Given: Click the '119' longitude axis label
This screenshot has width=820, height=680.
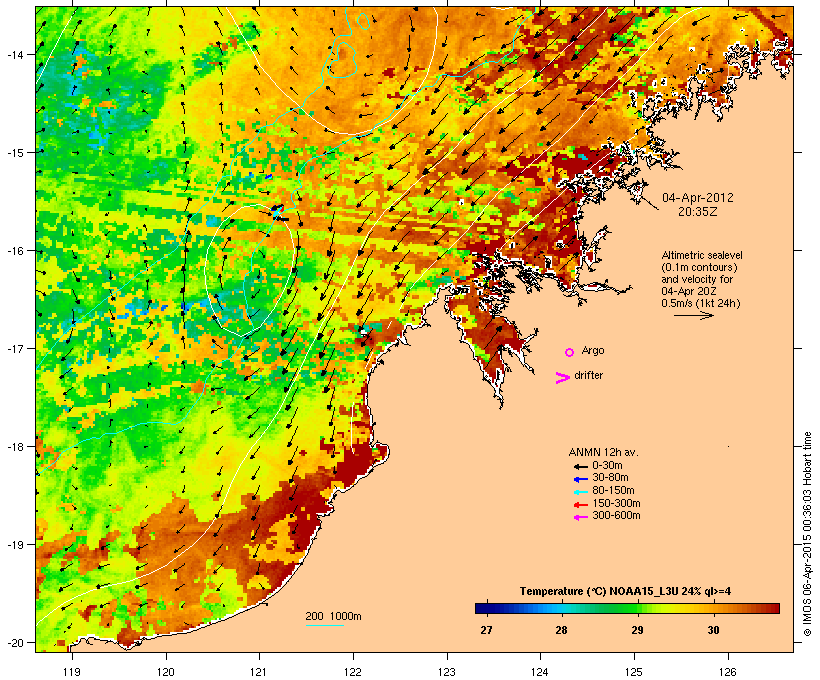Looking at the screenshot, I should [72, 672].
